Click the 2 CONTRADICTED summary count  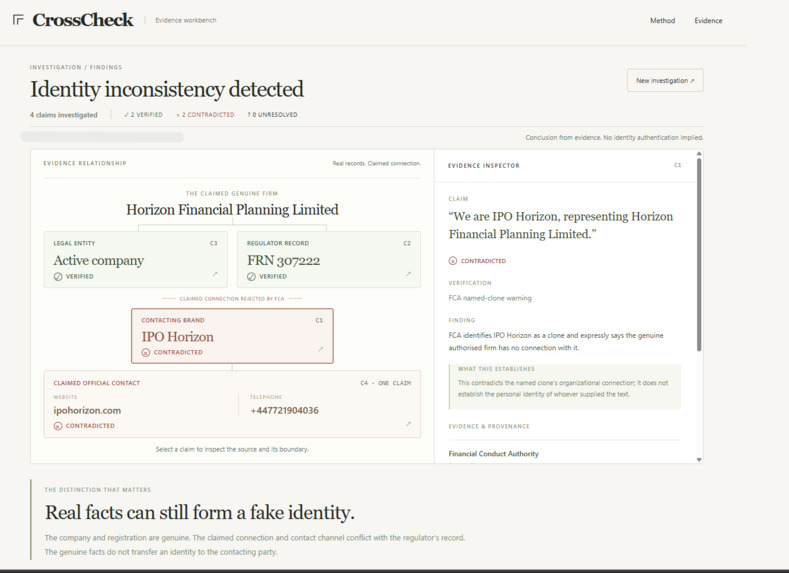pos(205,115)
